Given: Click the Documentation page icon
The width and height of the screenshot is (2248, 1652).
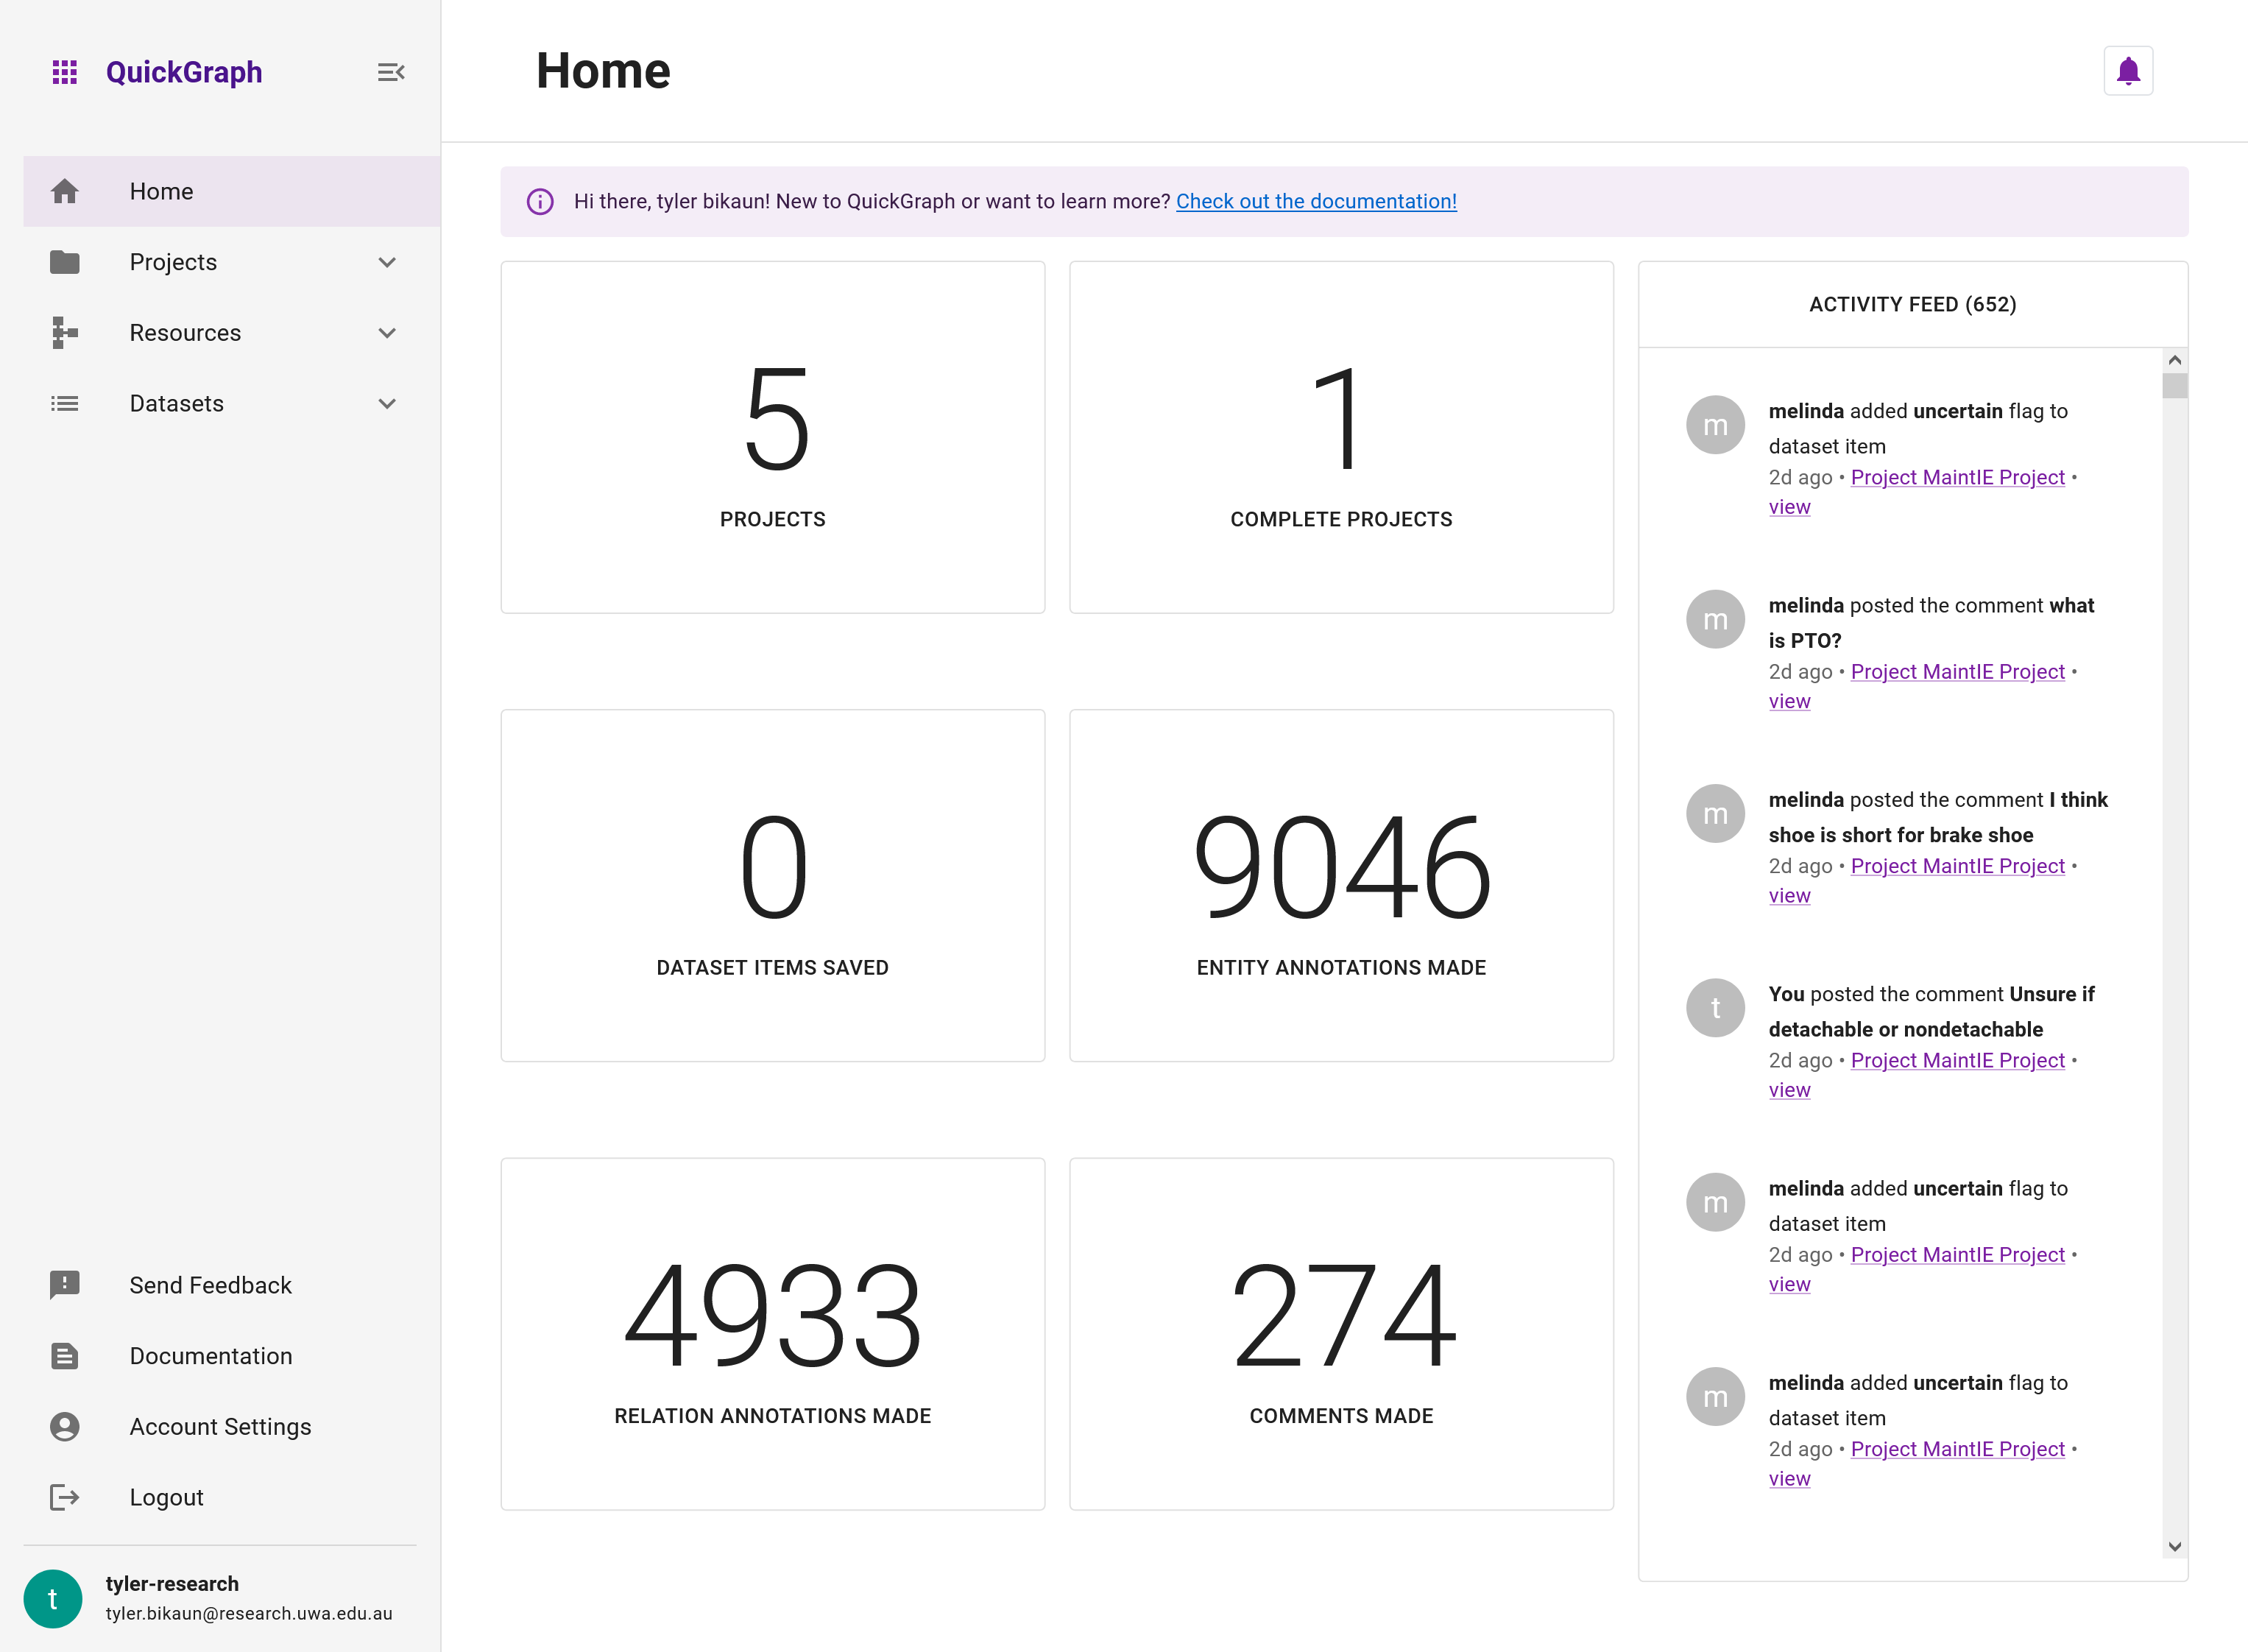Looking at the screenshot, I should [x=64, y=1355].
